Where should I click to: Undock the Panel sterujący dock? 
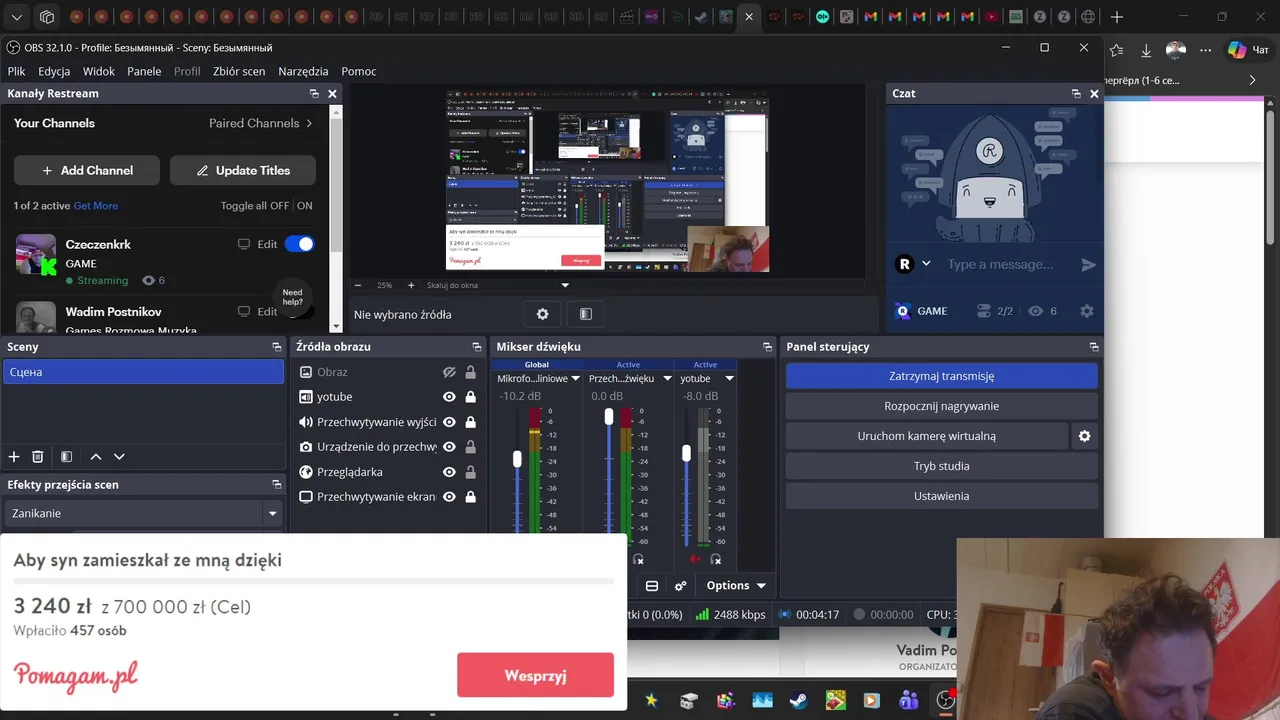click(1094, 347)
